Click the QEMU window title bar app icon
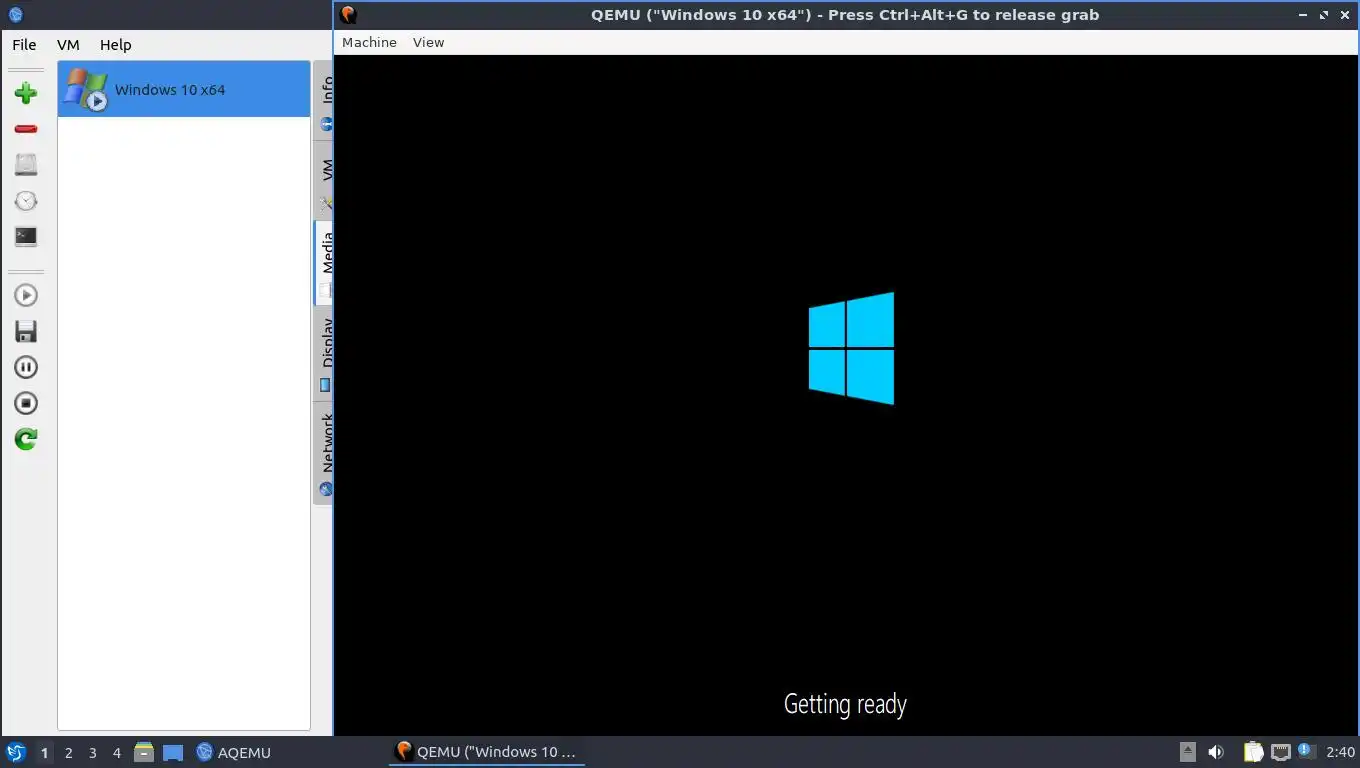 [x=348, y=15]
